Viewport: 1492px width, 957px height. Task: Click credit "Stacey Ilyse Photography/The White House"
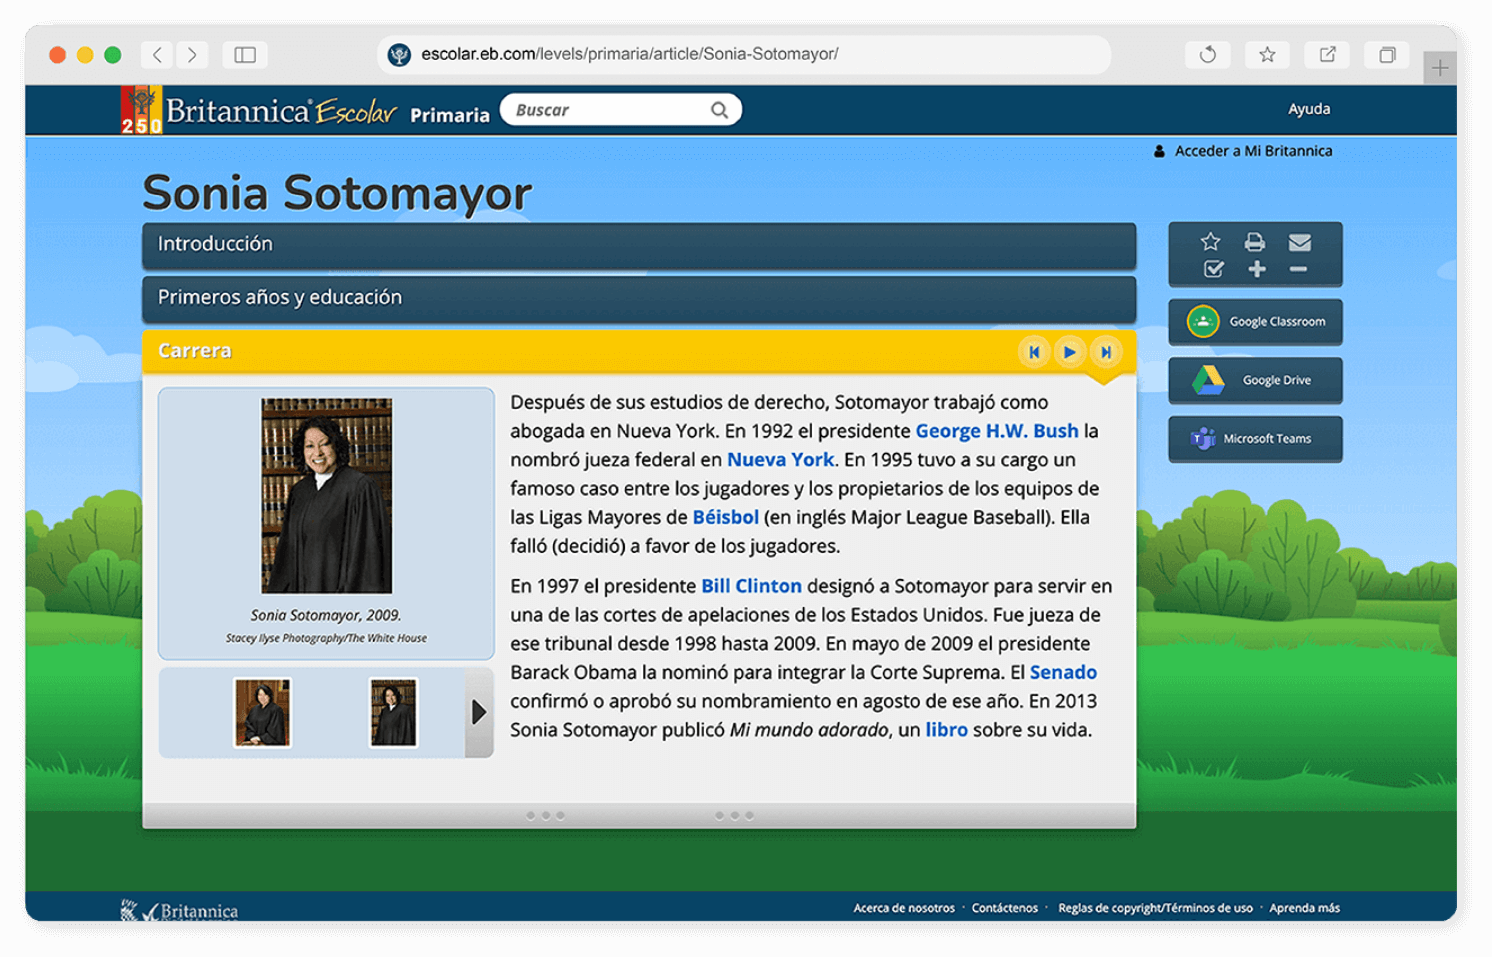(x=326, y=638)
